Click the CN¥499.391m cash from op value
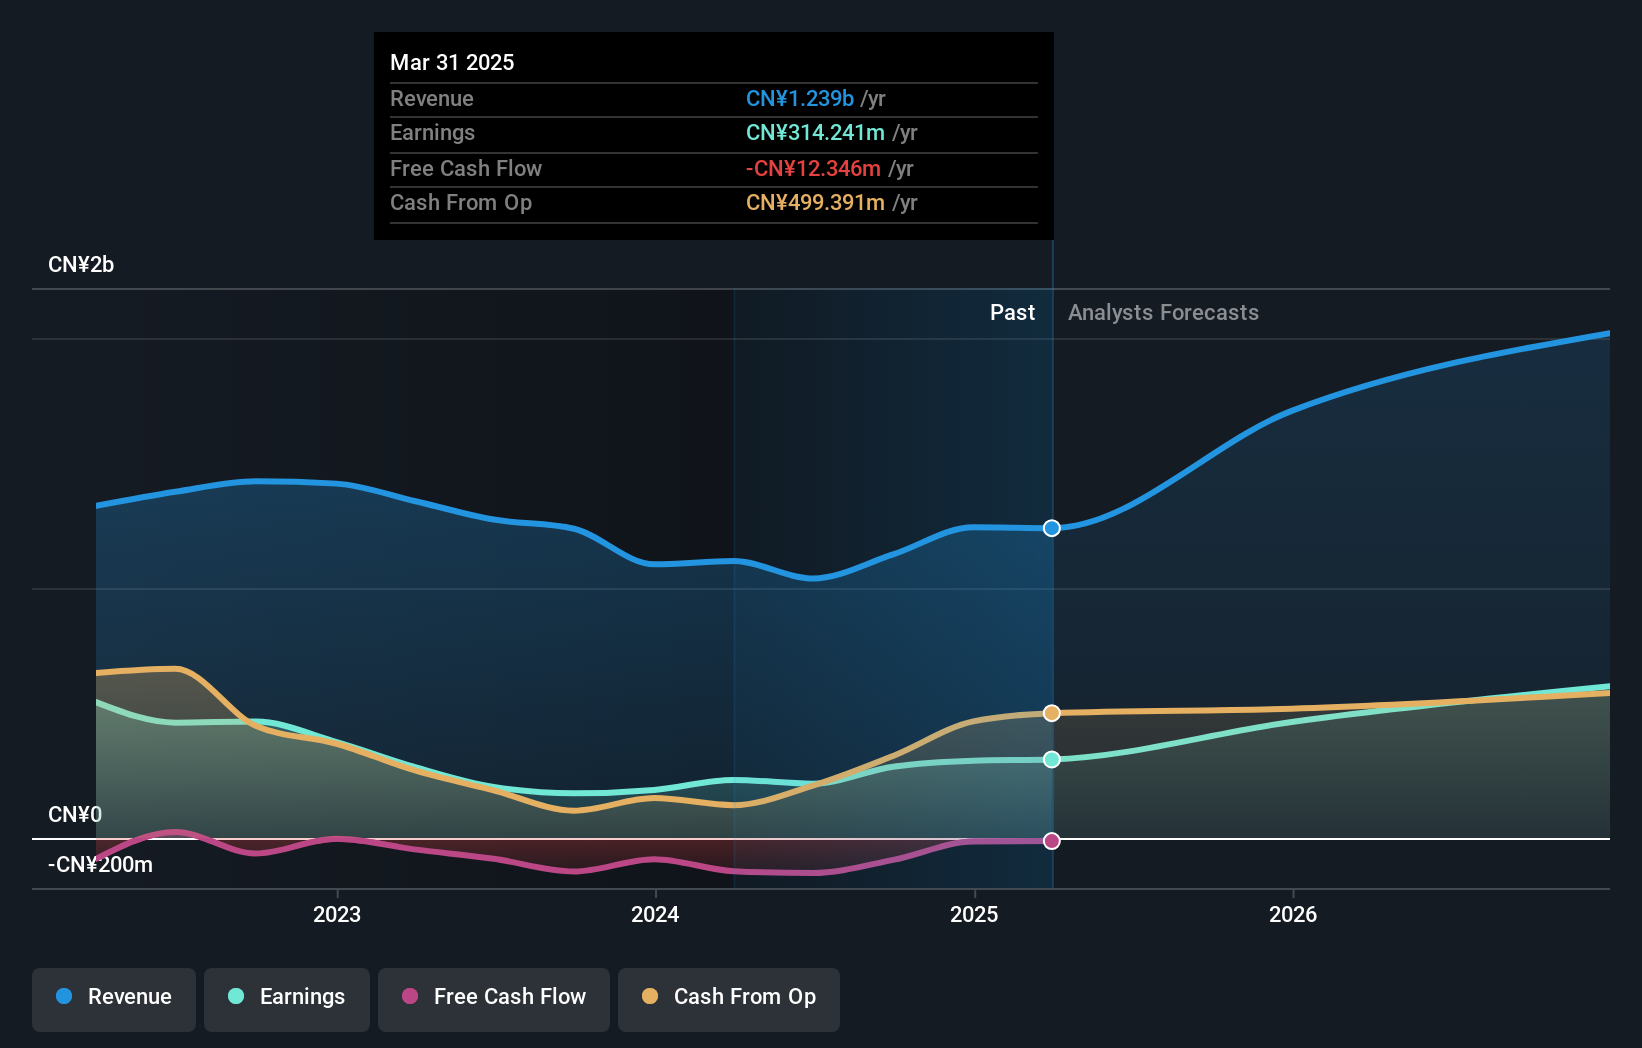The width and height of the screenshot is (1642, 1048). pos(815,202)
